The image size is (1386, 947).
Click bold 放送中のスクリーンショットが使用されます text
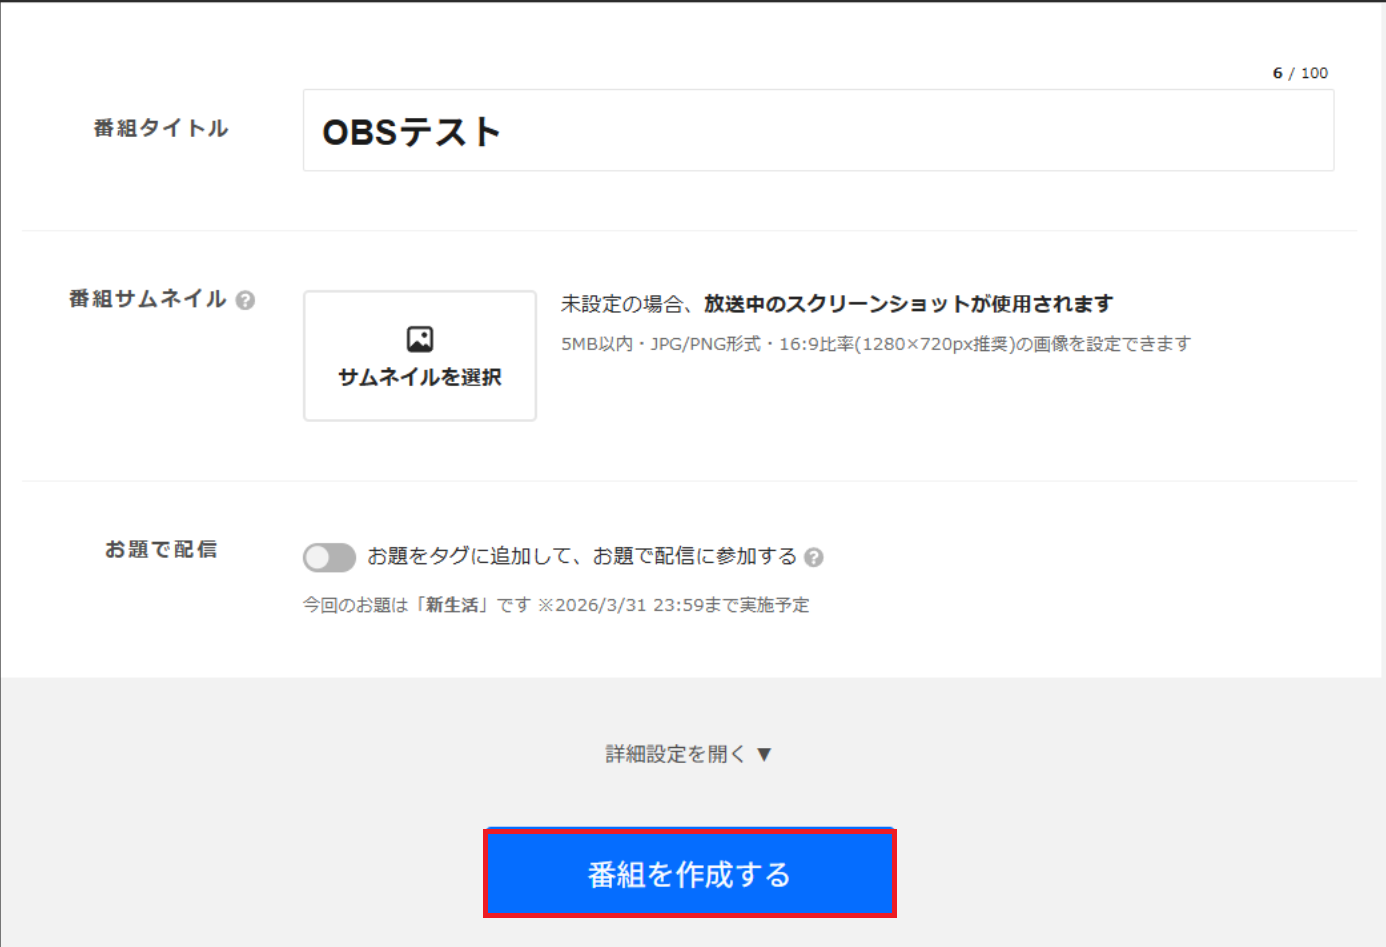tap(908, 304)
